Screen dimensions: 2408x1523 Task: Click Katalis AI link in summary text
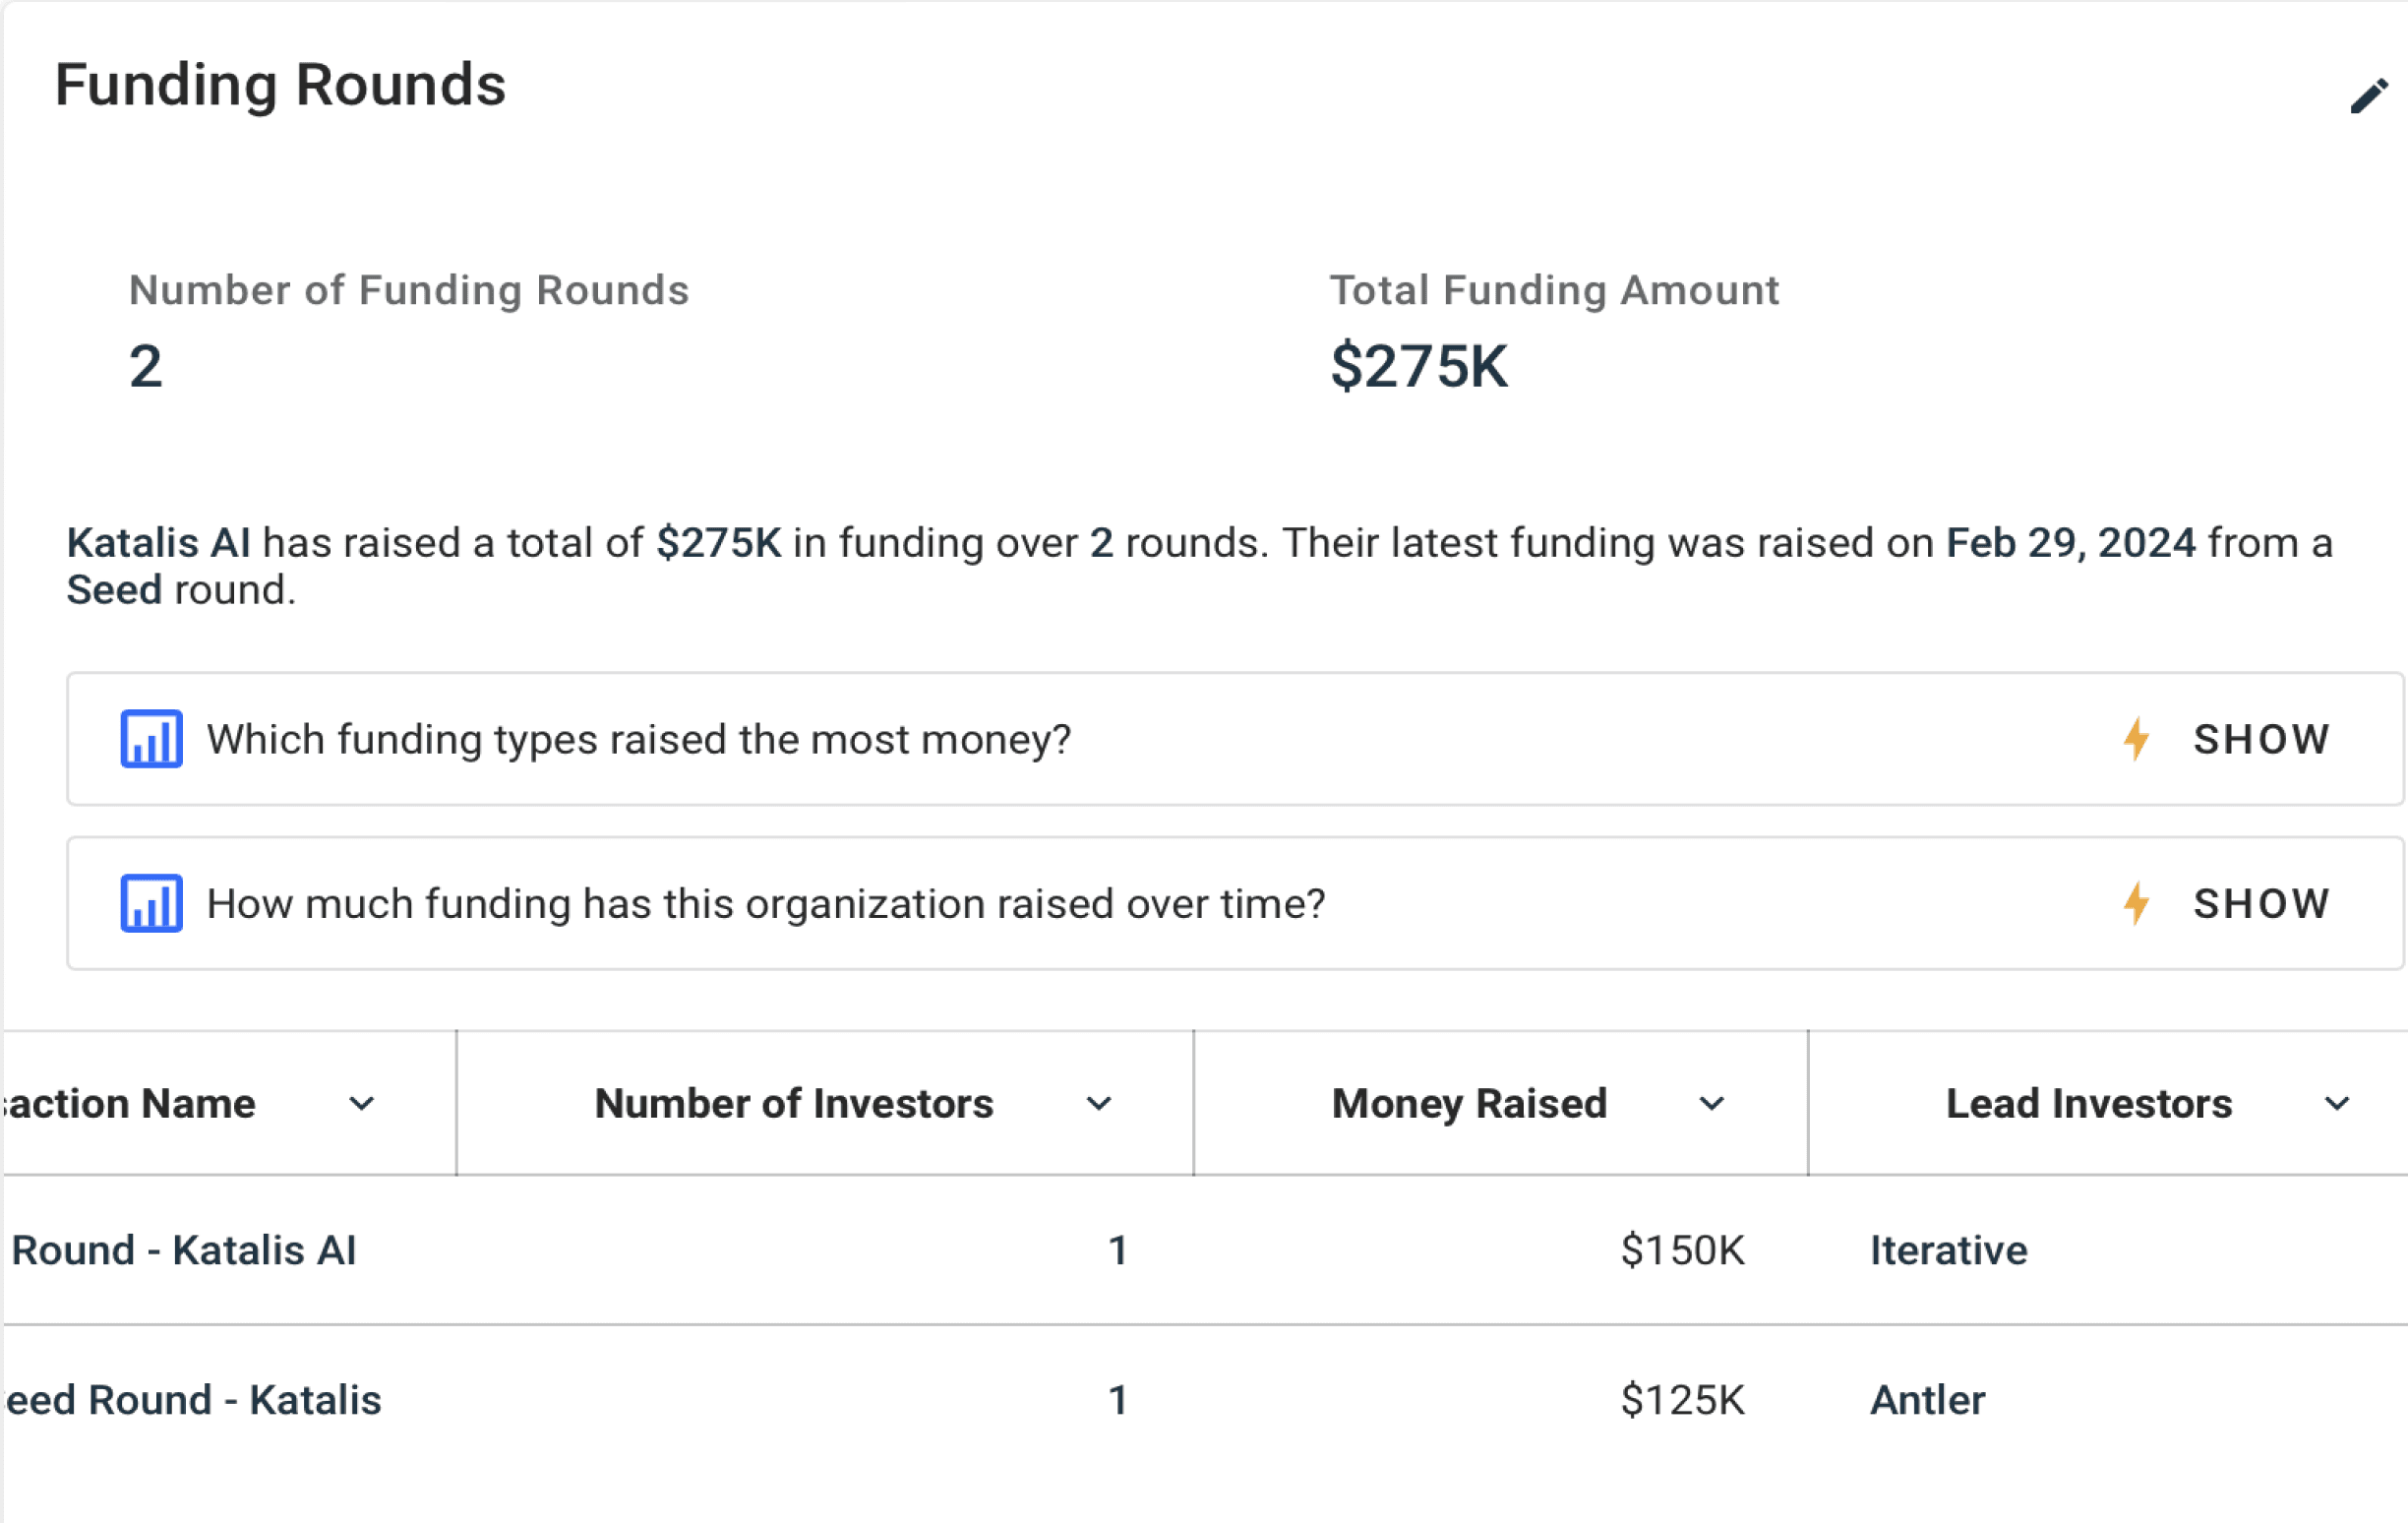coord(158,543)
